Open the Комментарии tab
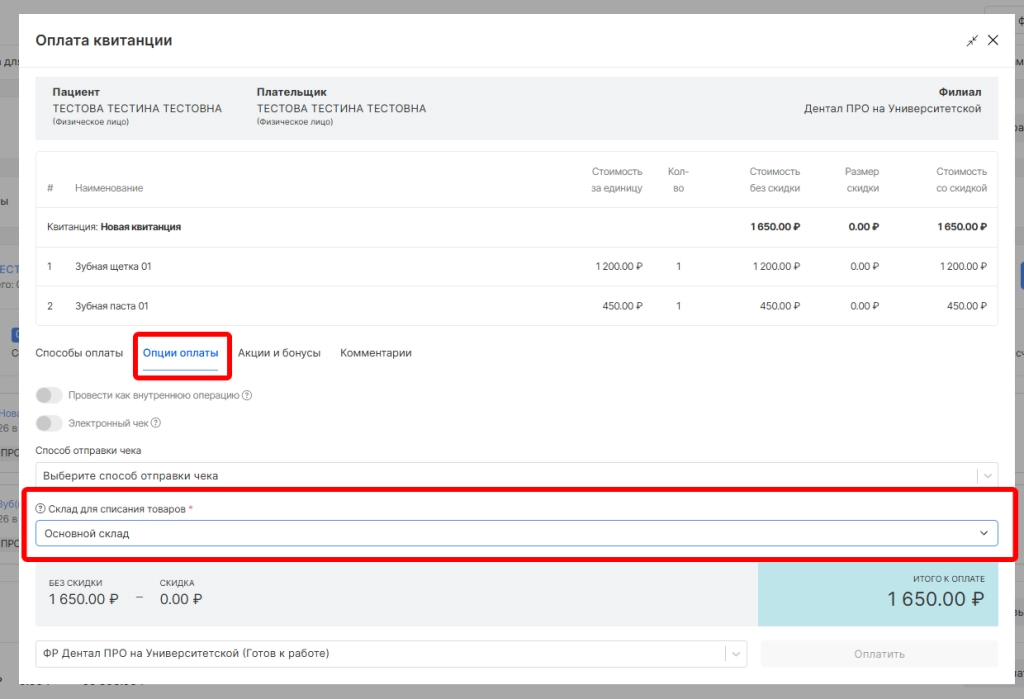The image size is (1024, 699). pyautogui.click(x=375, y=353)
